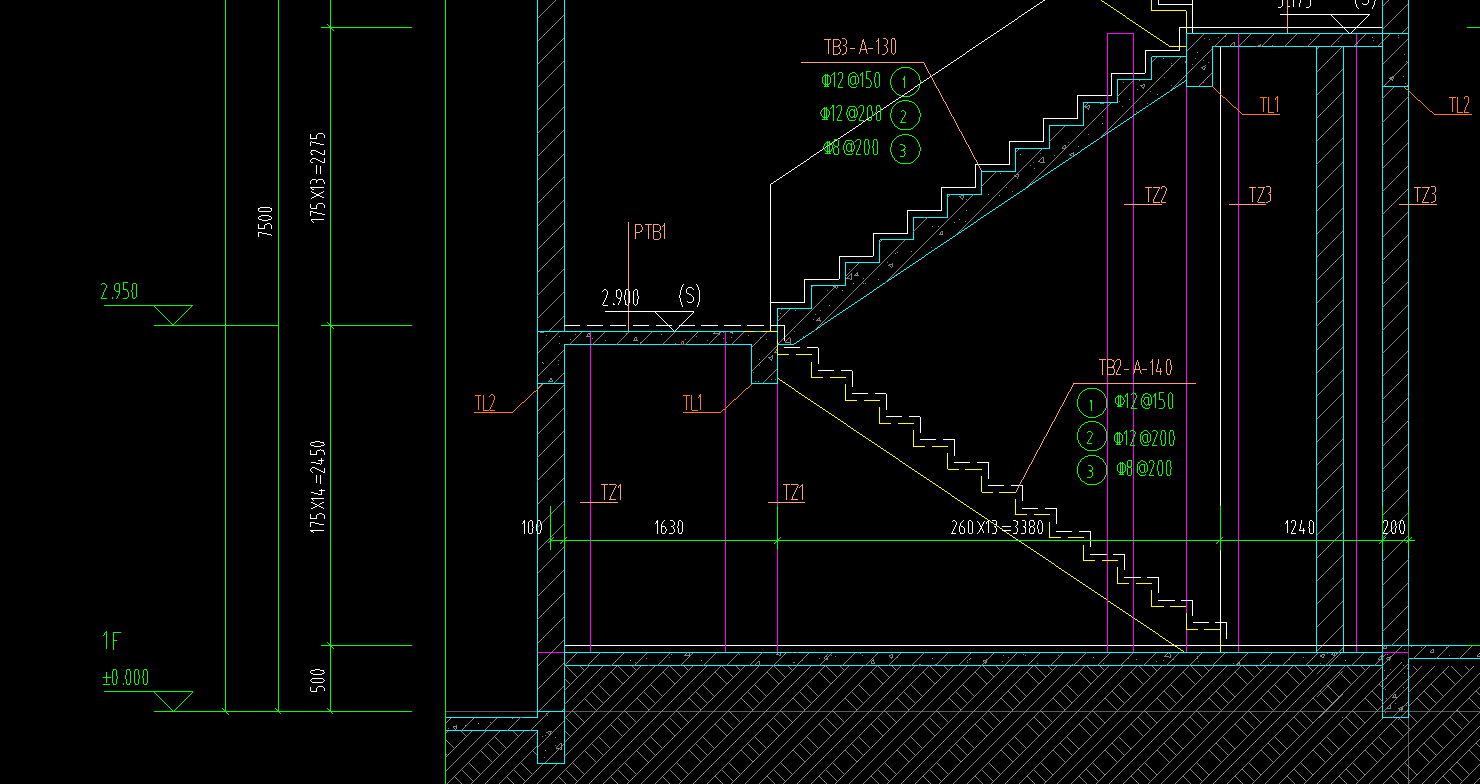Image resolution: width=1480 pixels, height=784 pixels.
Task: Select the 2.950 floor elevation text
Action: pos(119,292)
